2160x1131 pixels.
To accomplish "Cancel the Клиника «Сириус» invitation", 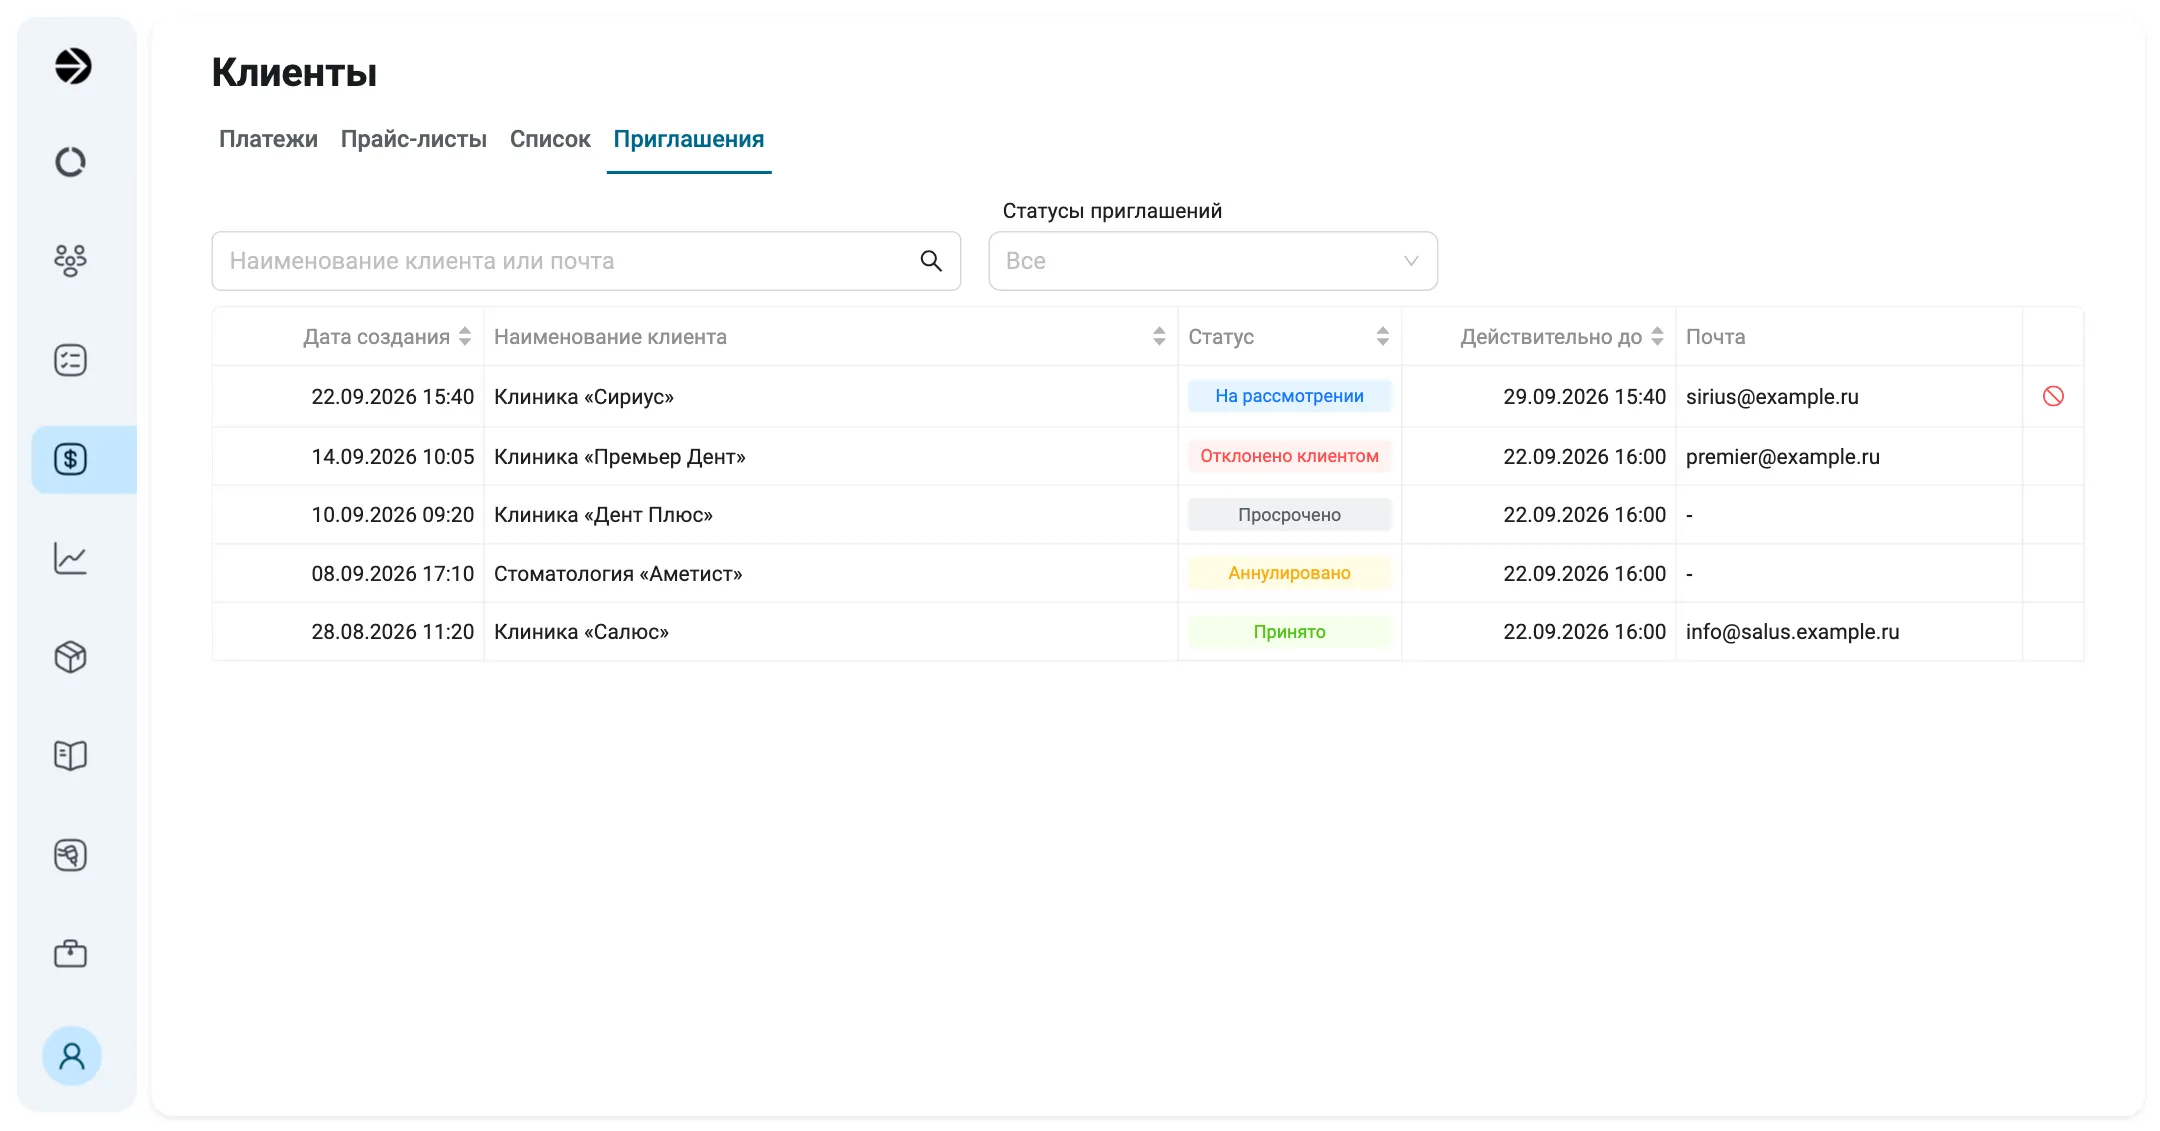I will [2053, 396].
